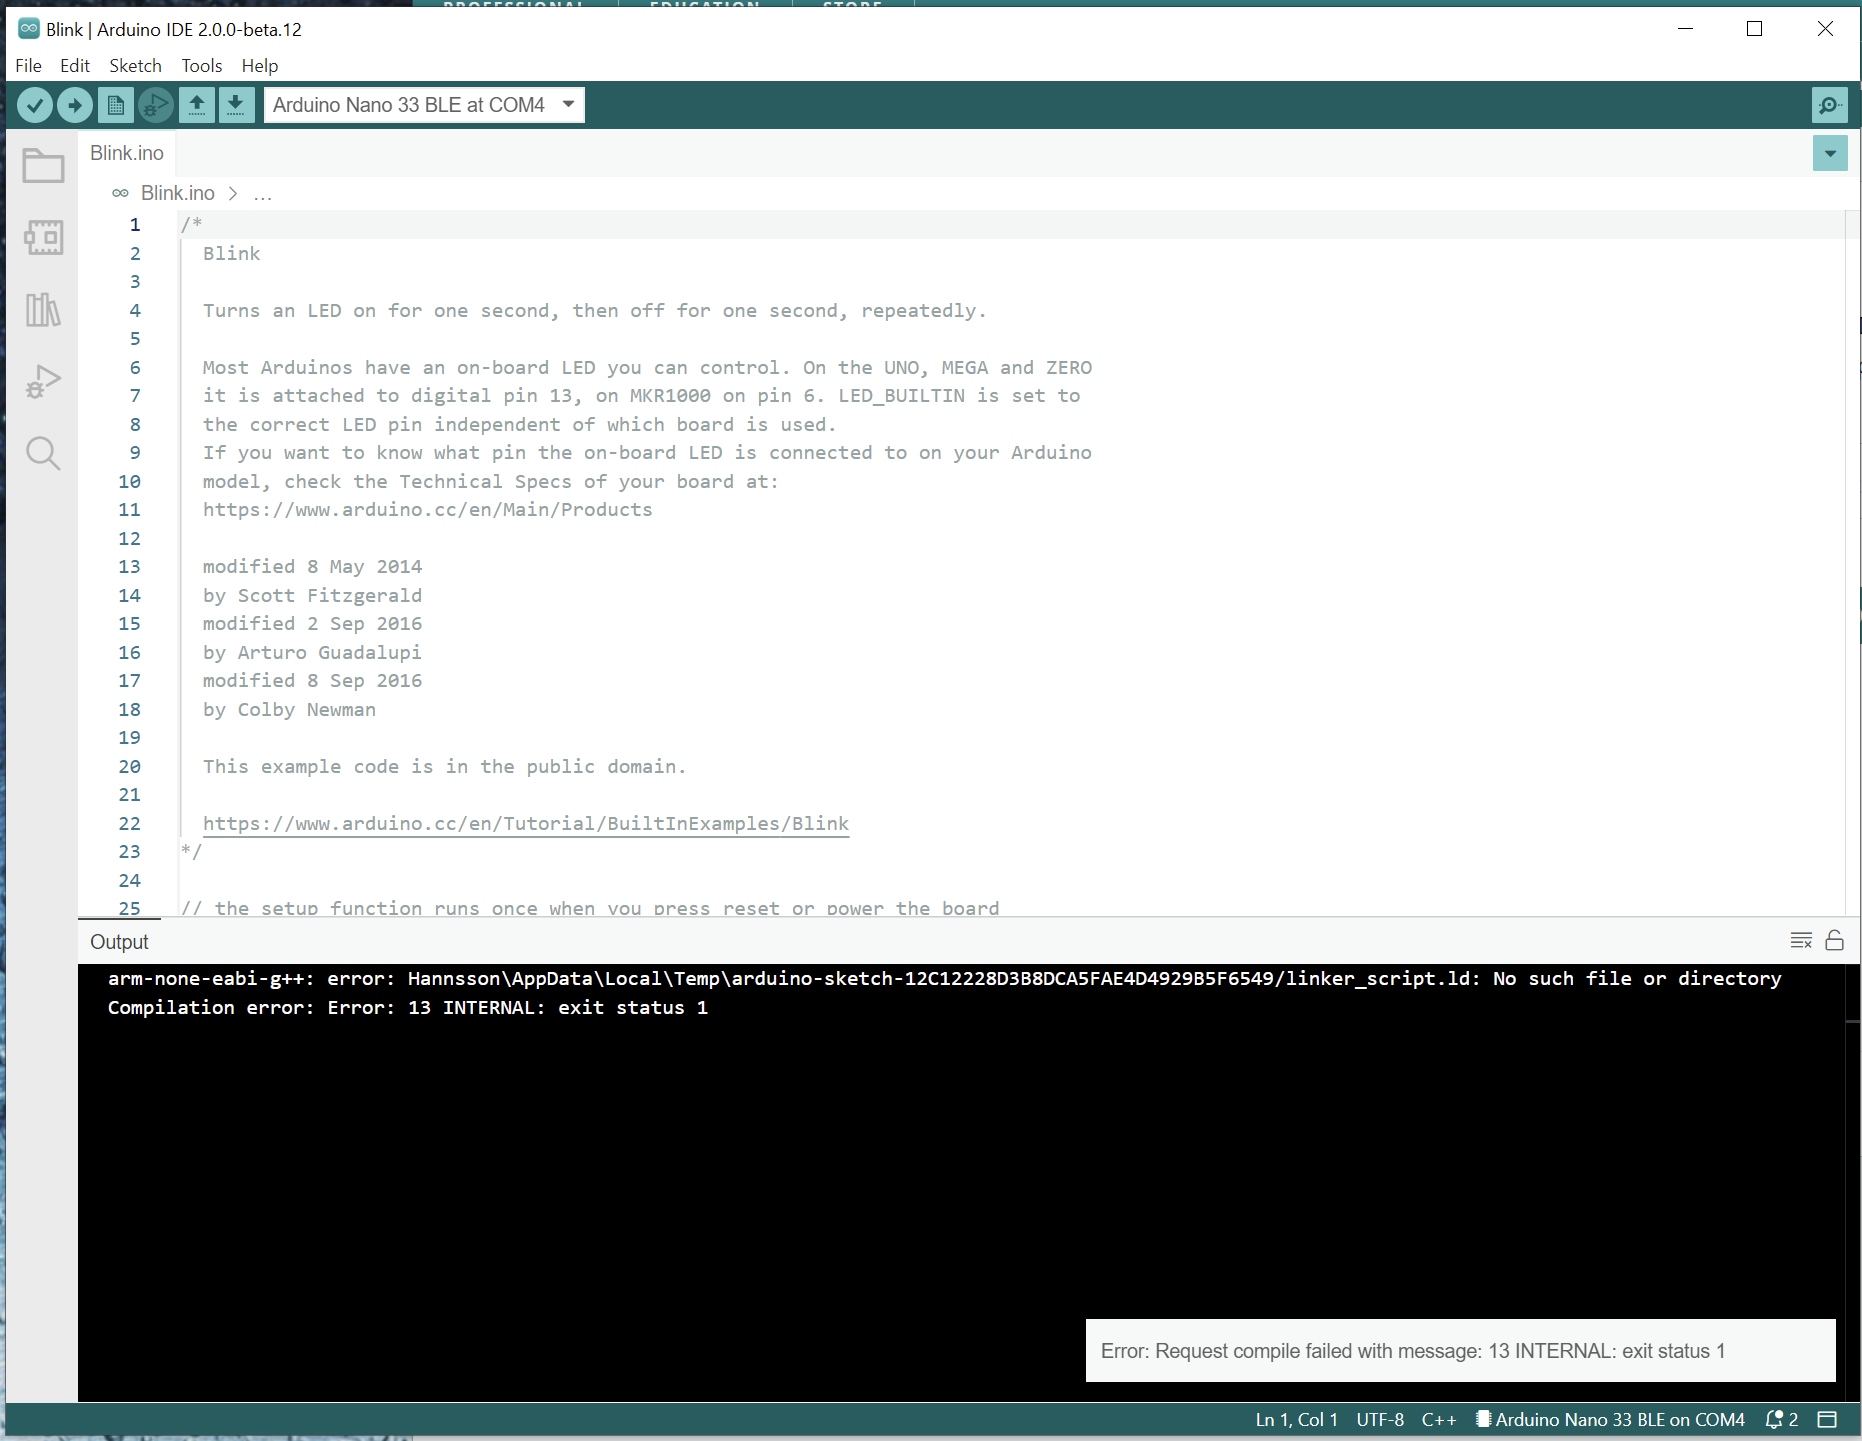Screen dimensions: 1862x1441
Task: Expand the tab overflow dropdown arrow
Action: [x=1830, y=154]
